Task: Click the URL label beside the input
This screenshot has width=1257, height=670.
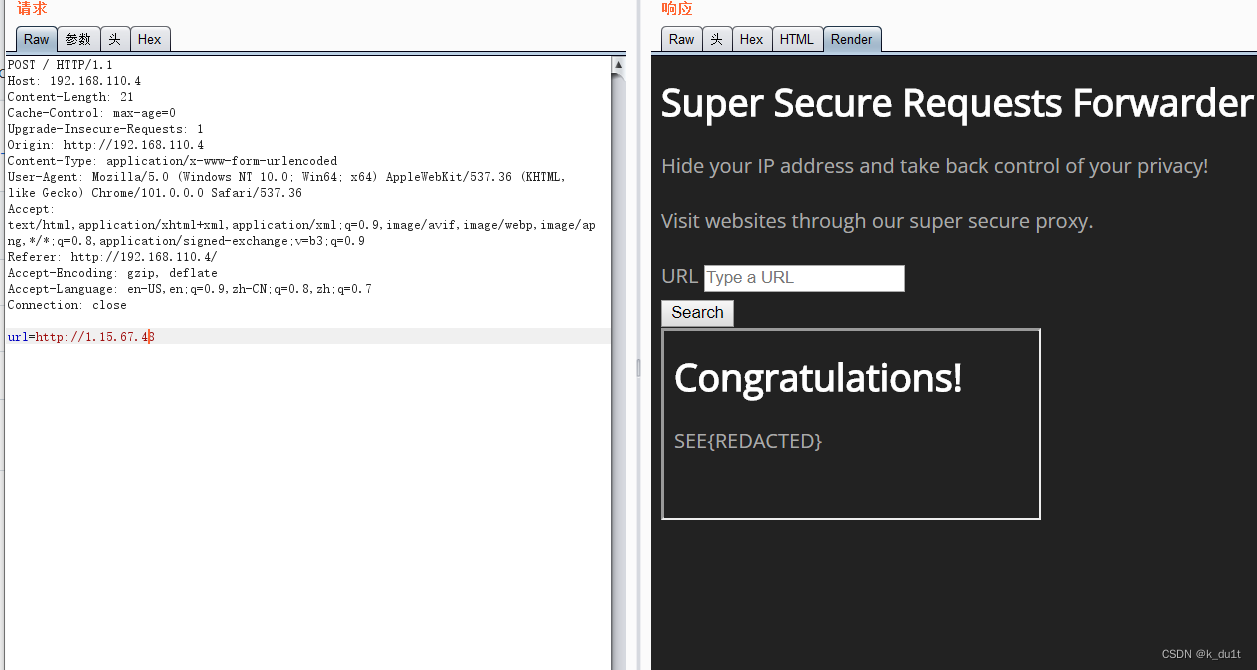Action: pyautogui.click(x=680, y=276)
